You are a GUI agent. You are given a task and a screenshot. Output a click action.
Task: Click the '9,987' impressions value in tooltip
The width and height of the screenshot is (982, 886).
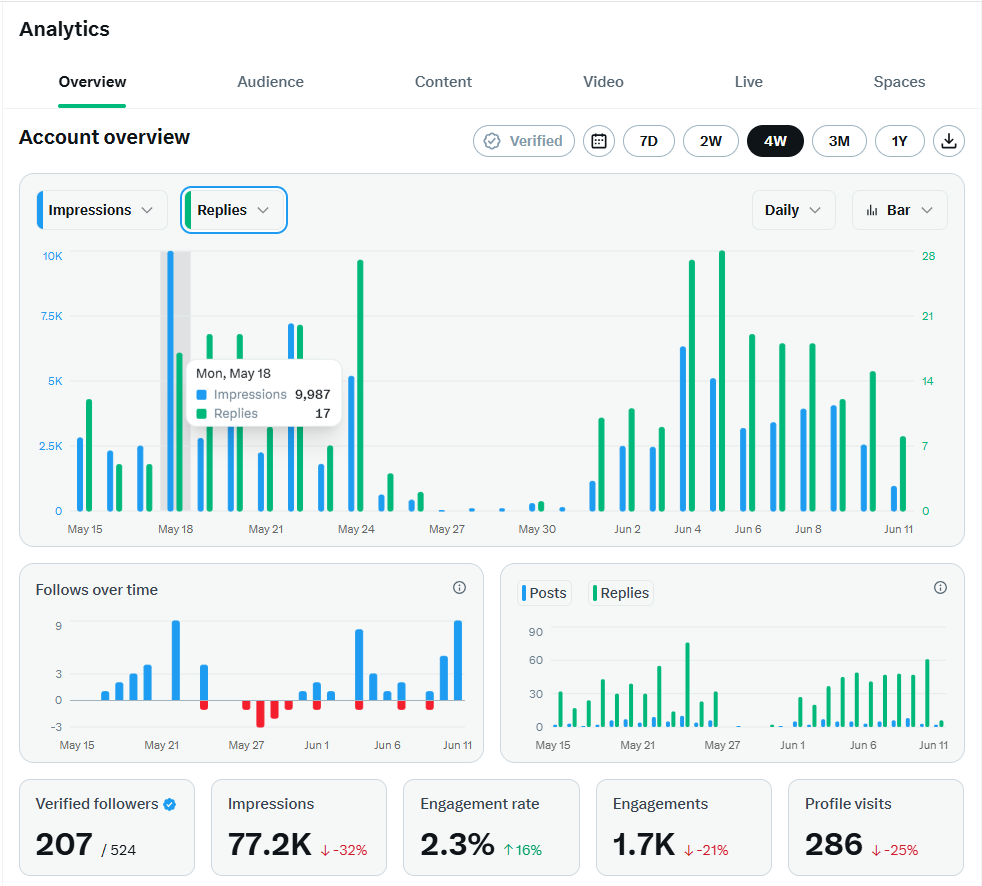tap(313, 394)
